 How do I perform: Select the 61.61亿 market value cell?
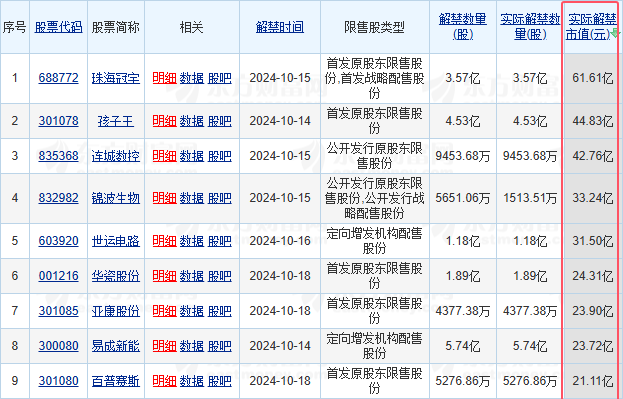tap(592, 78)
